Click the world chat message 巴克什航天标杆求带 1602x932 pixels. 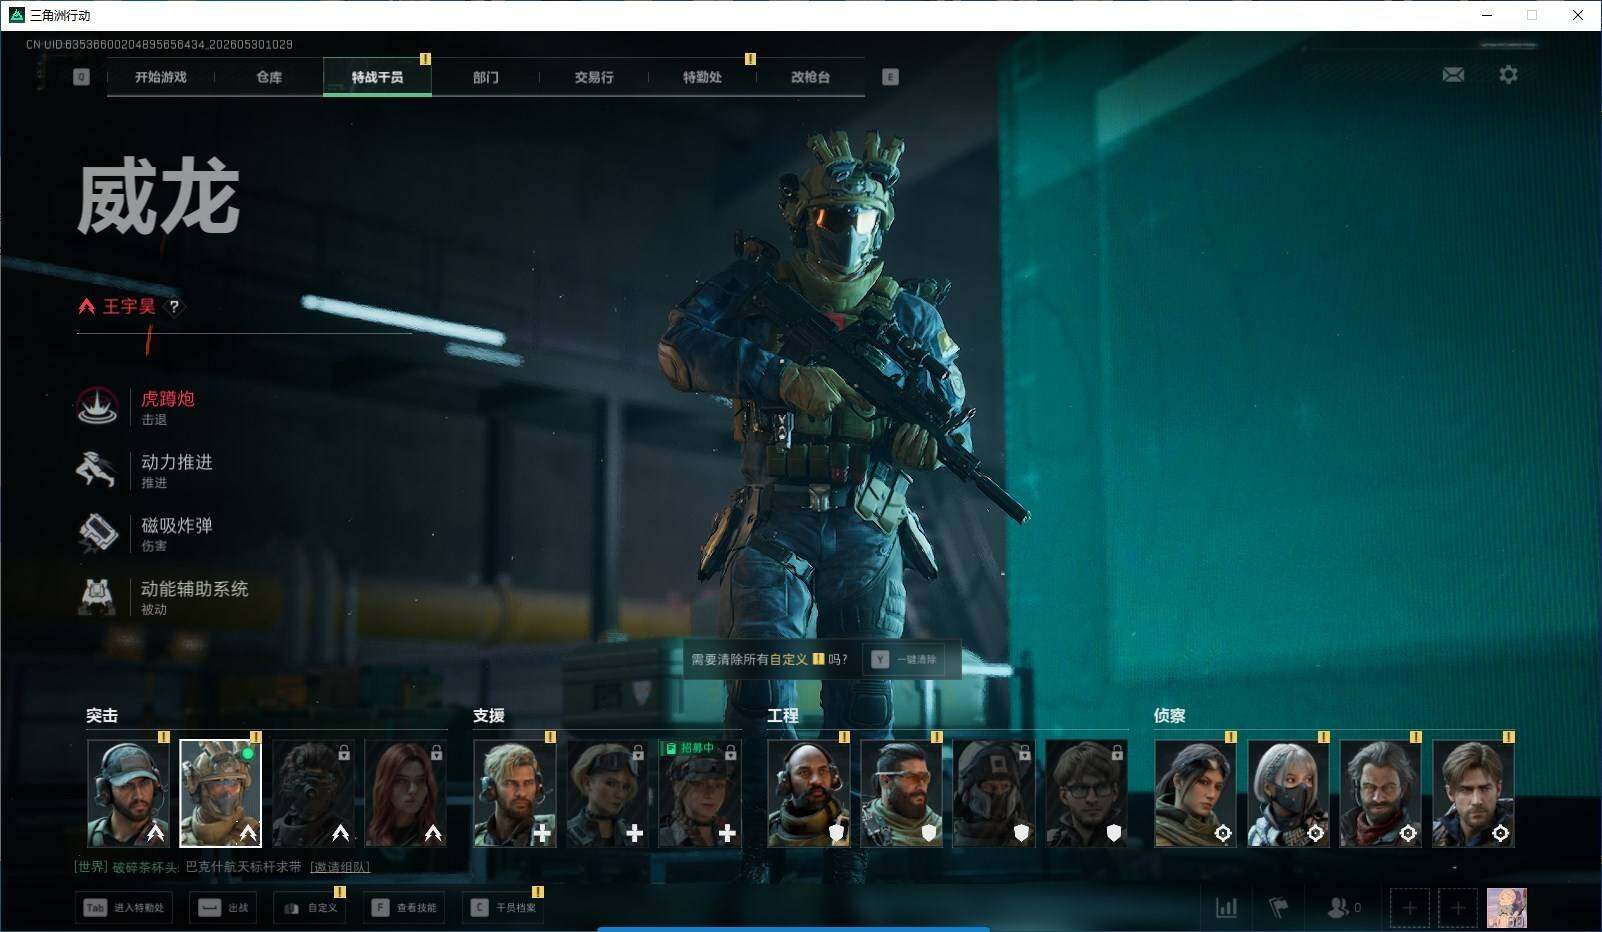(x=243, y=867)
